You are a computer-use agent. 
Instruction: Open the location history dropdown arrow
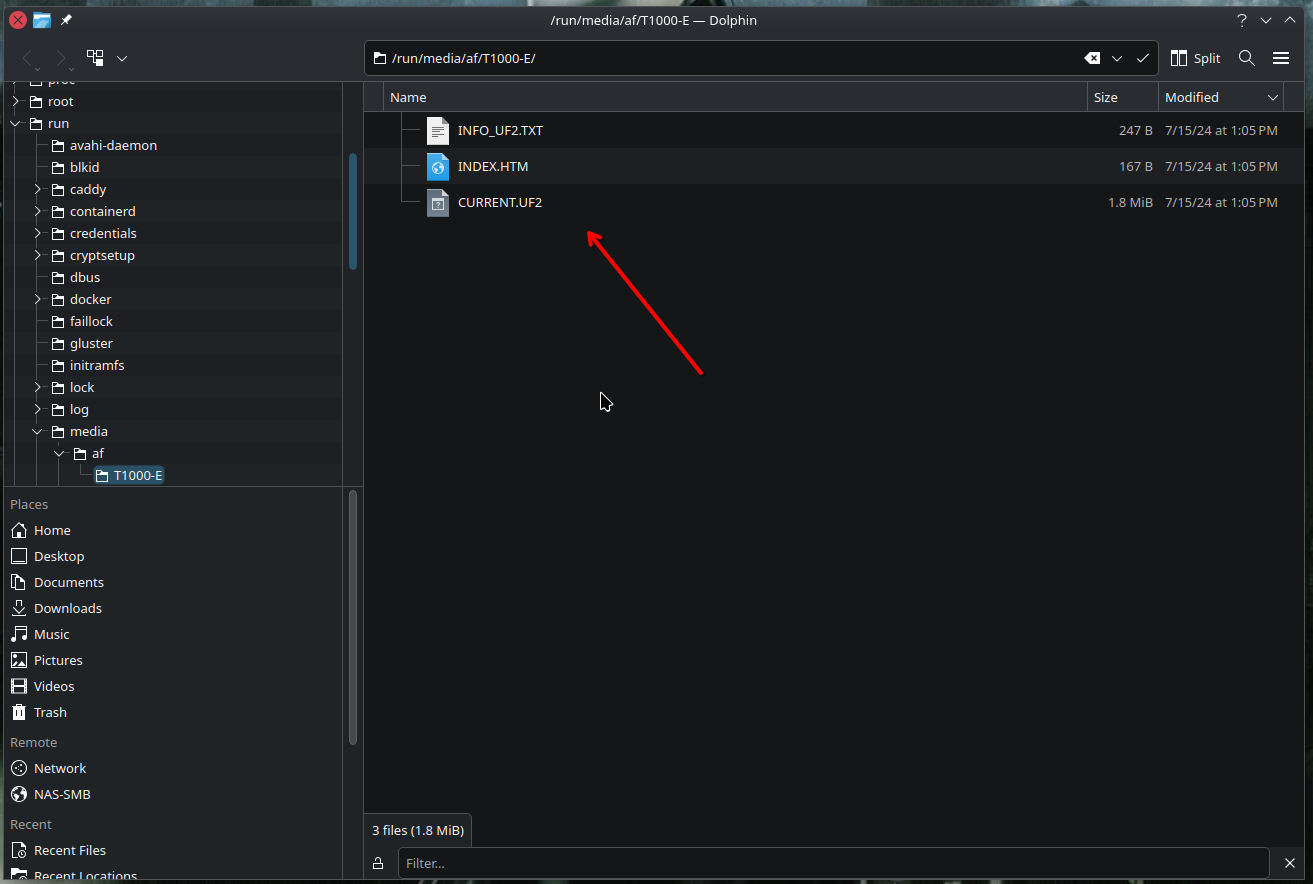pos(1117,58)
